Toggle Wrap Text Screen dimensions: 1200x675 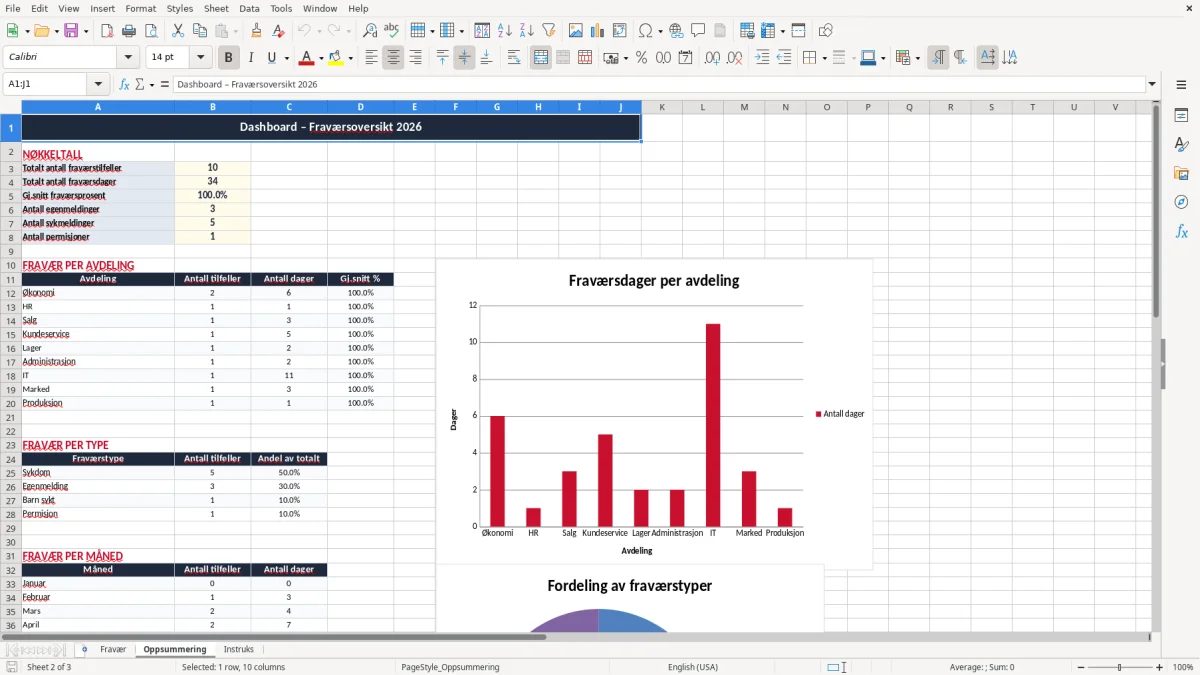click(514, 58)
